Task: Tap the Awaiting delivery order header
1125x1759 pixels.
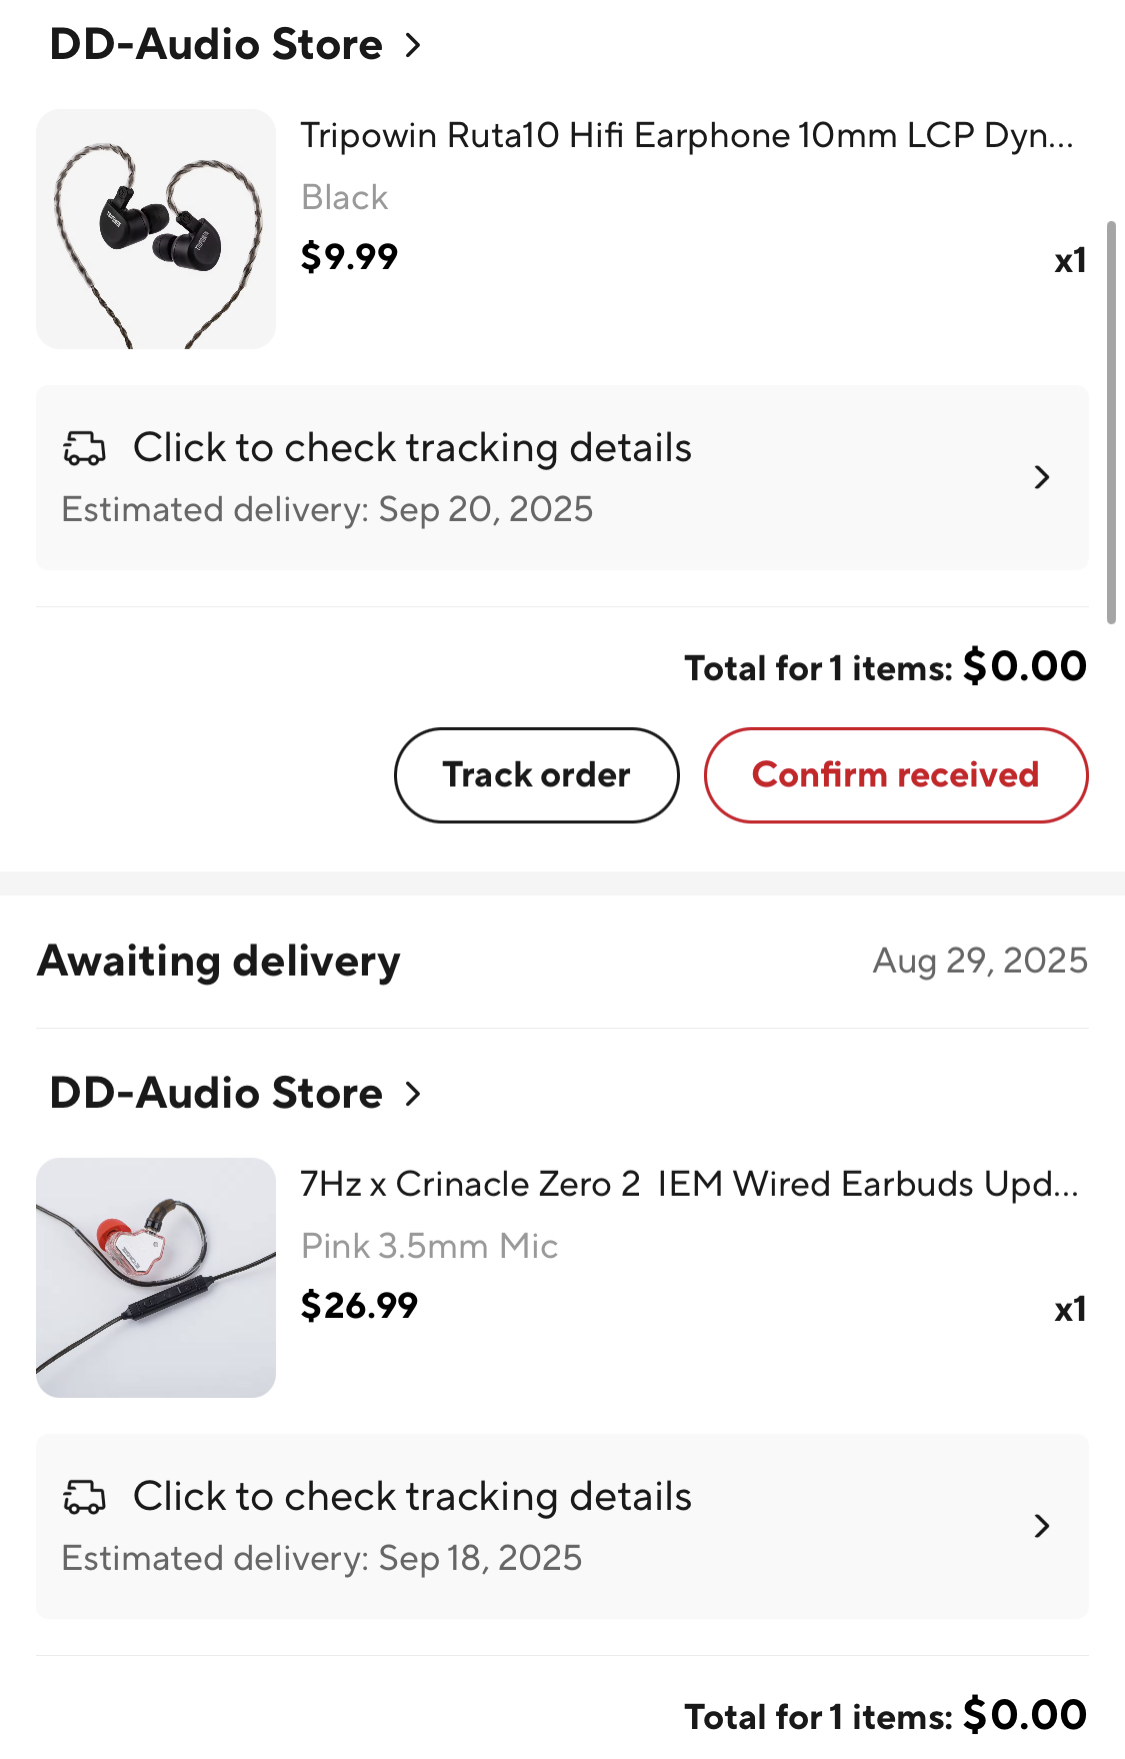Action: [219, 961]
